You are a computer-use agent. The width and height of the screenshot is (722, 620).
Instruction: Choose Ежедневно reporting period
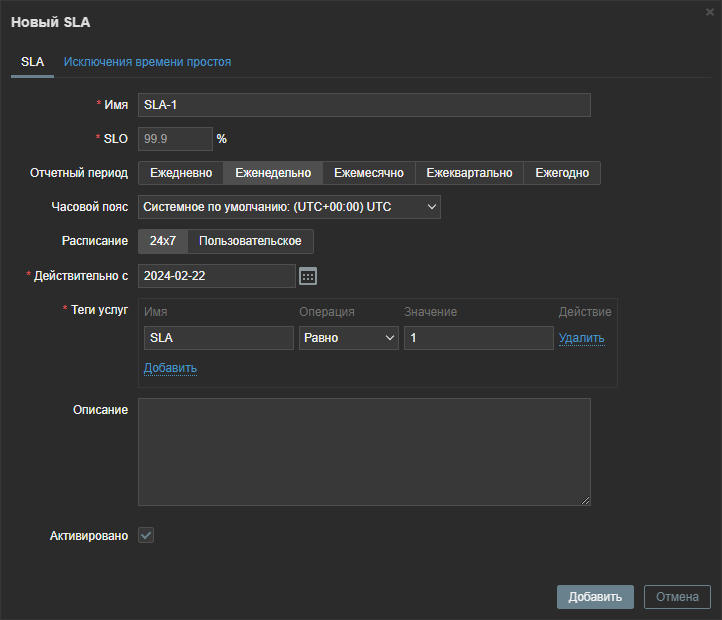click(181, 173)
